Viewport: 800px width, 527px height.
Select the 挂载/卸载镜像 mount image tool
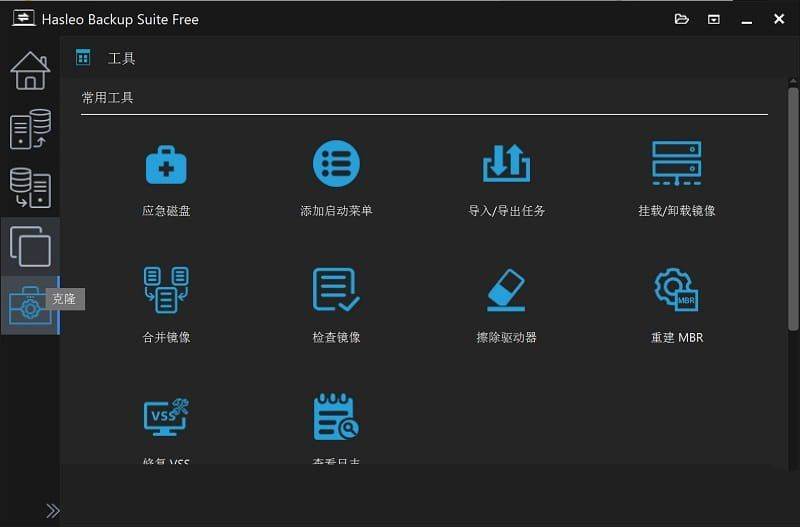click(x=676, y=164)
